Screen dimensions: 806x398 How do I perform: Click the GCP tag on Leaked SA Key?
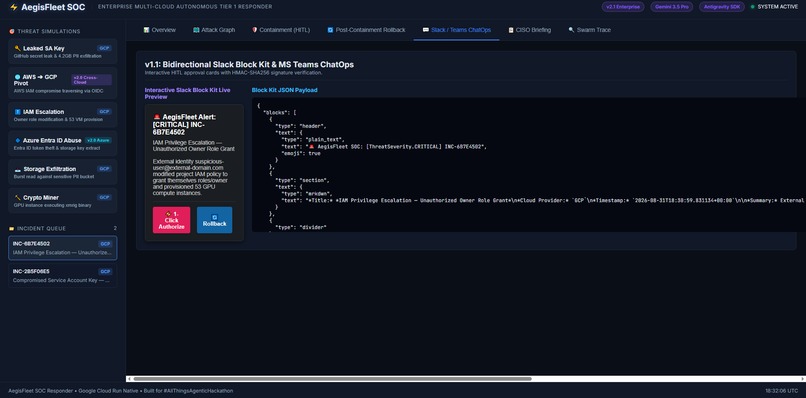click(104, 48)
